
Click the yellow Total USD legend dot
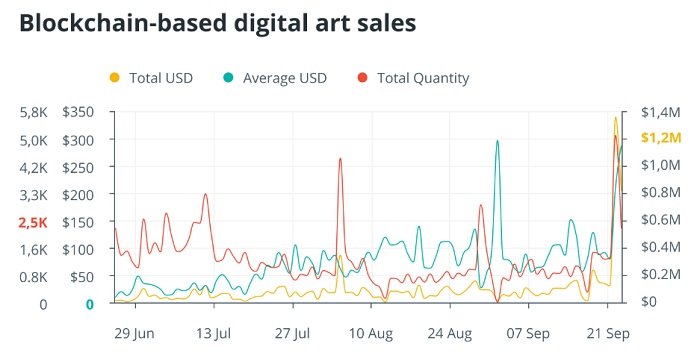[x=115, y=78]
